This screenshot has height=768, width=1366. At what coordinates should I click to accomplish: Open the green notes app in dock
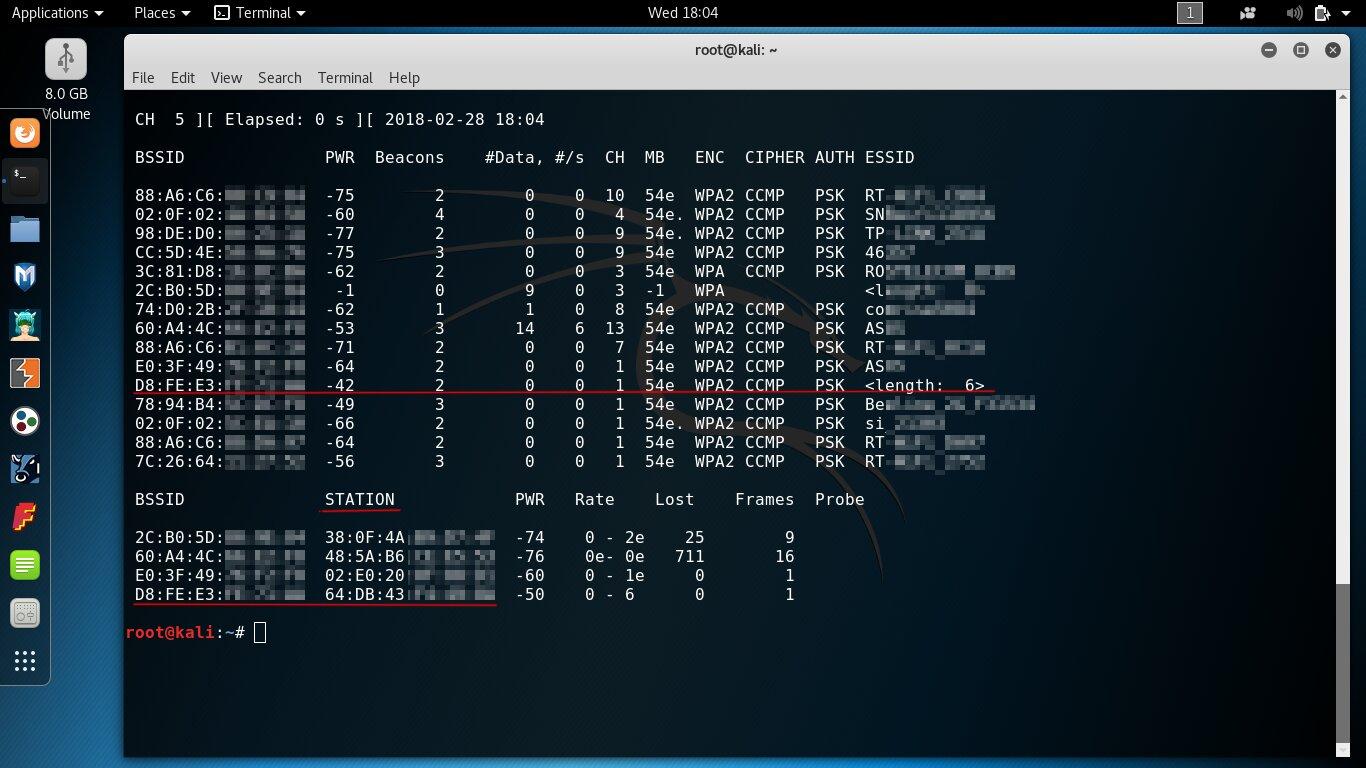tap(25, 565)
